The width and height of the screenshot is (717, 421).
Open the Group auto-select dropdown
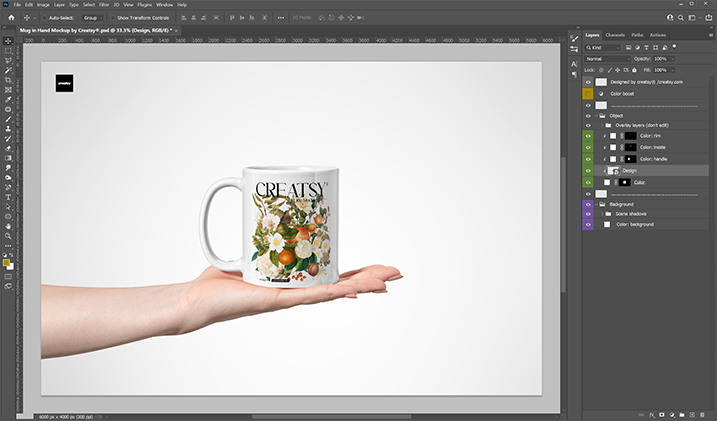(92, 18)
